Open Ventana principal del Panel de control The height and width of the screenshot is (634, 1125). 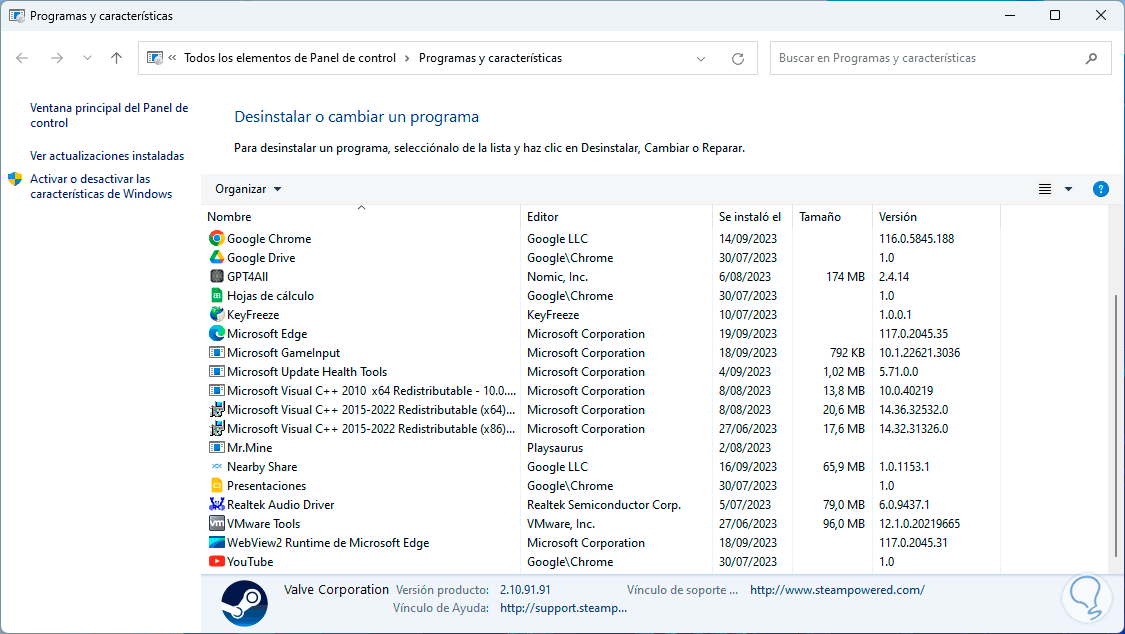pyautogui.click(x=109, y=115)
